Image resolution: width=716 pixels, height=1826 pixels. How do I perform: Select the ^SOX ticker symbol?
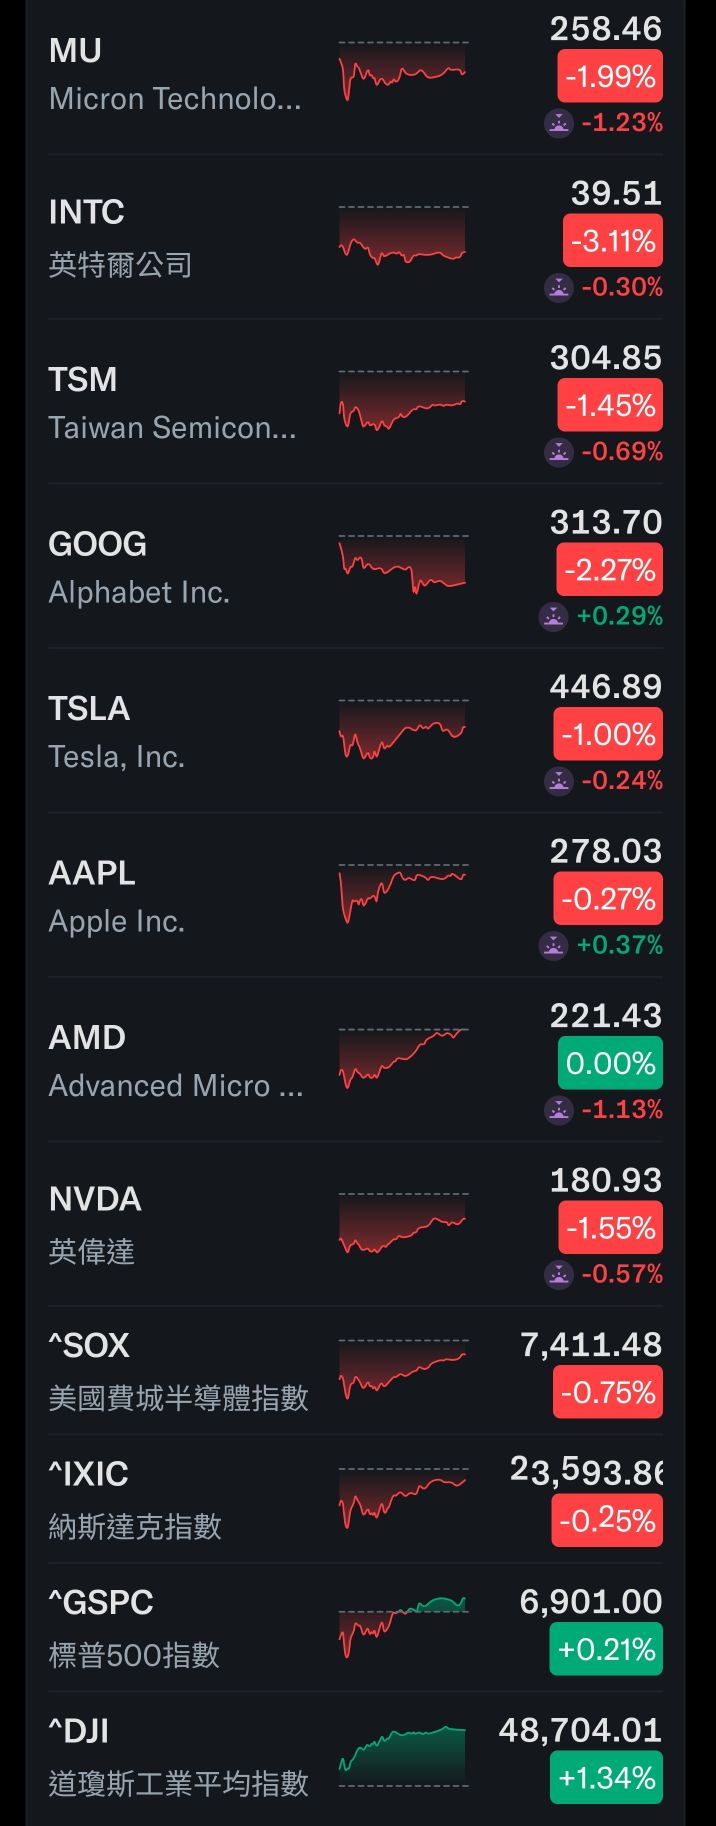tap(89, 1346)
